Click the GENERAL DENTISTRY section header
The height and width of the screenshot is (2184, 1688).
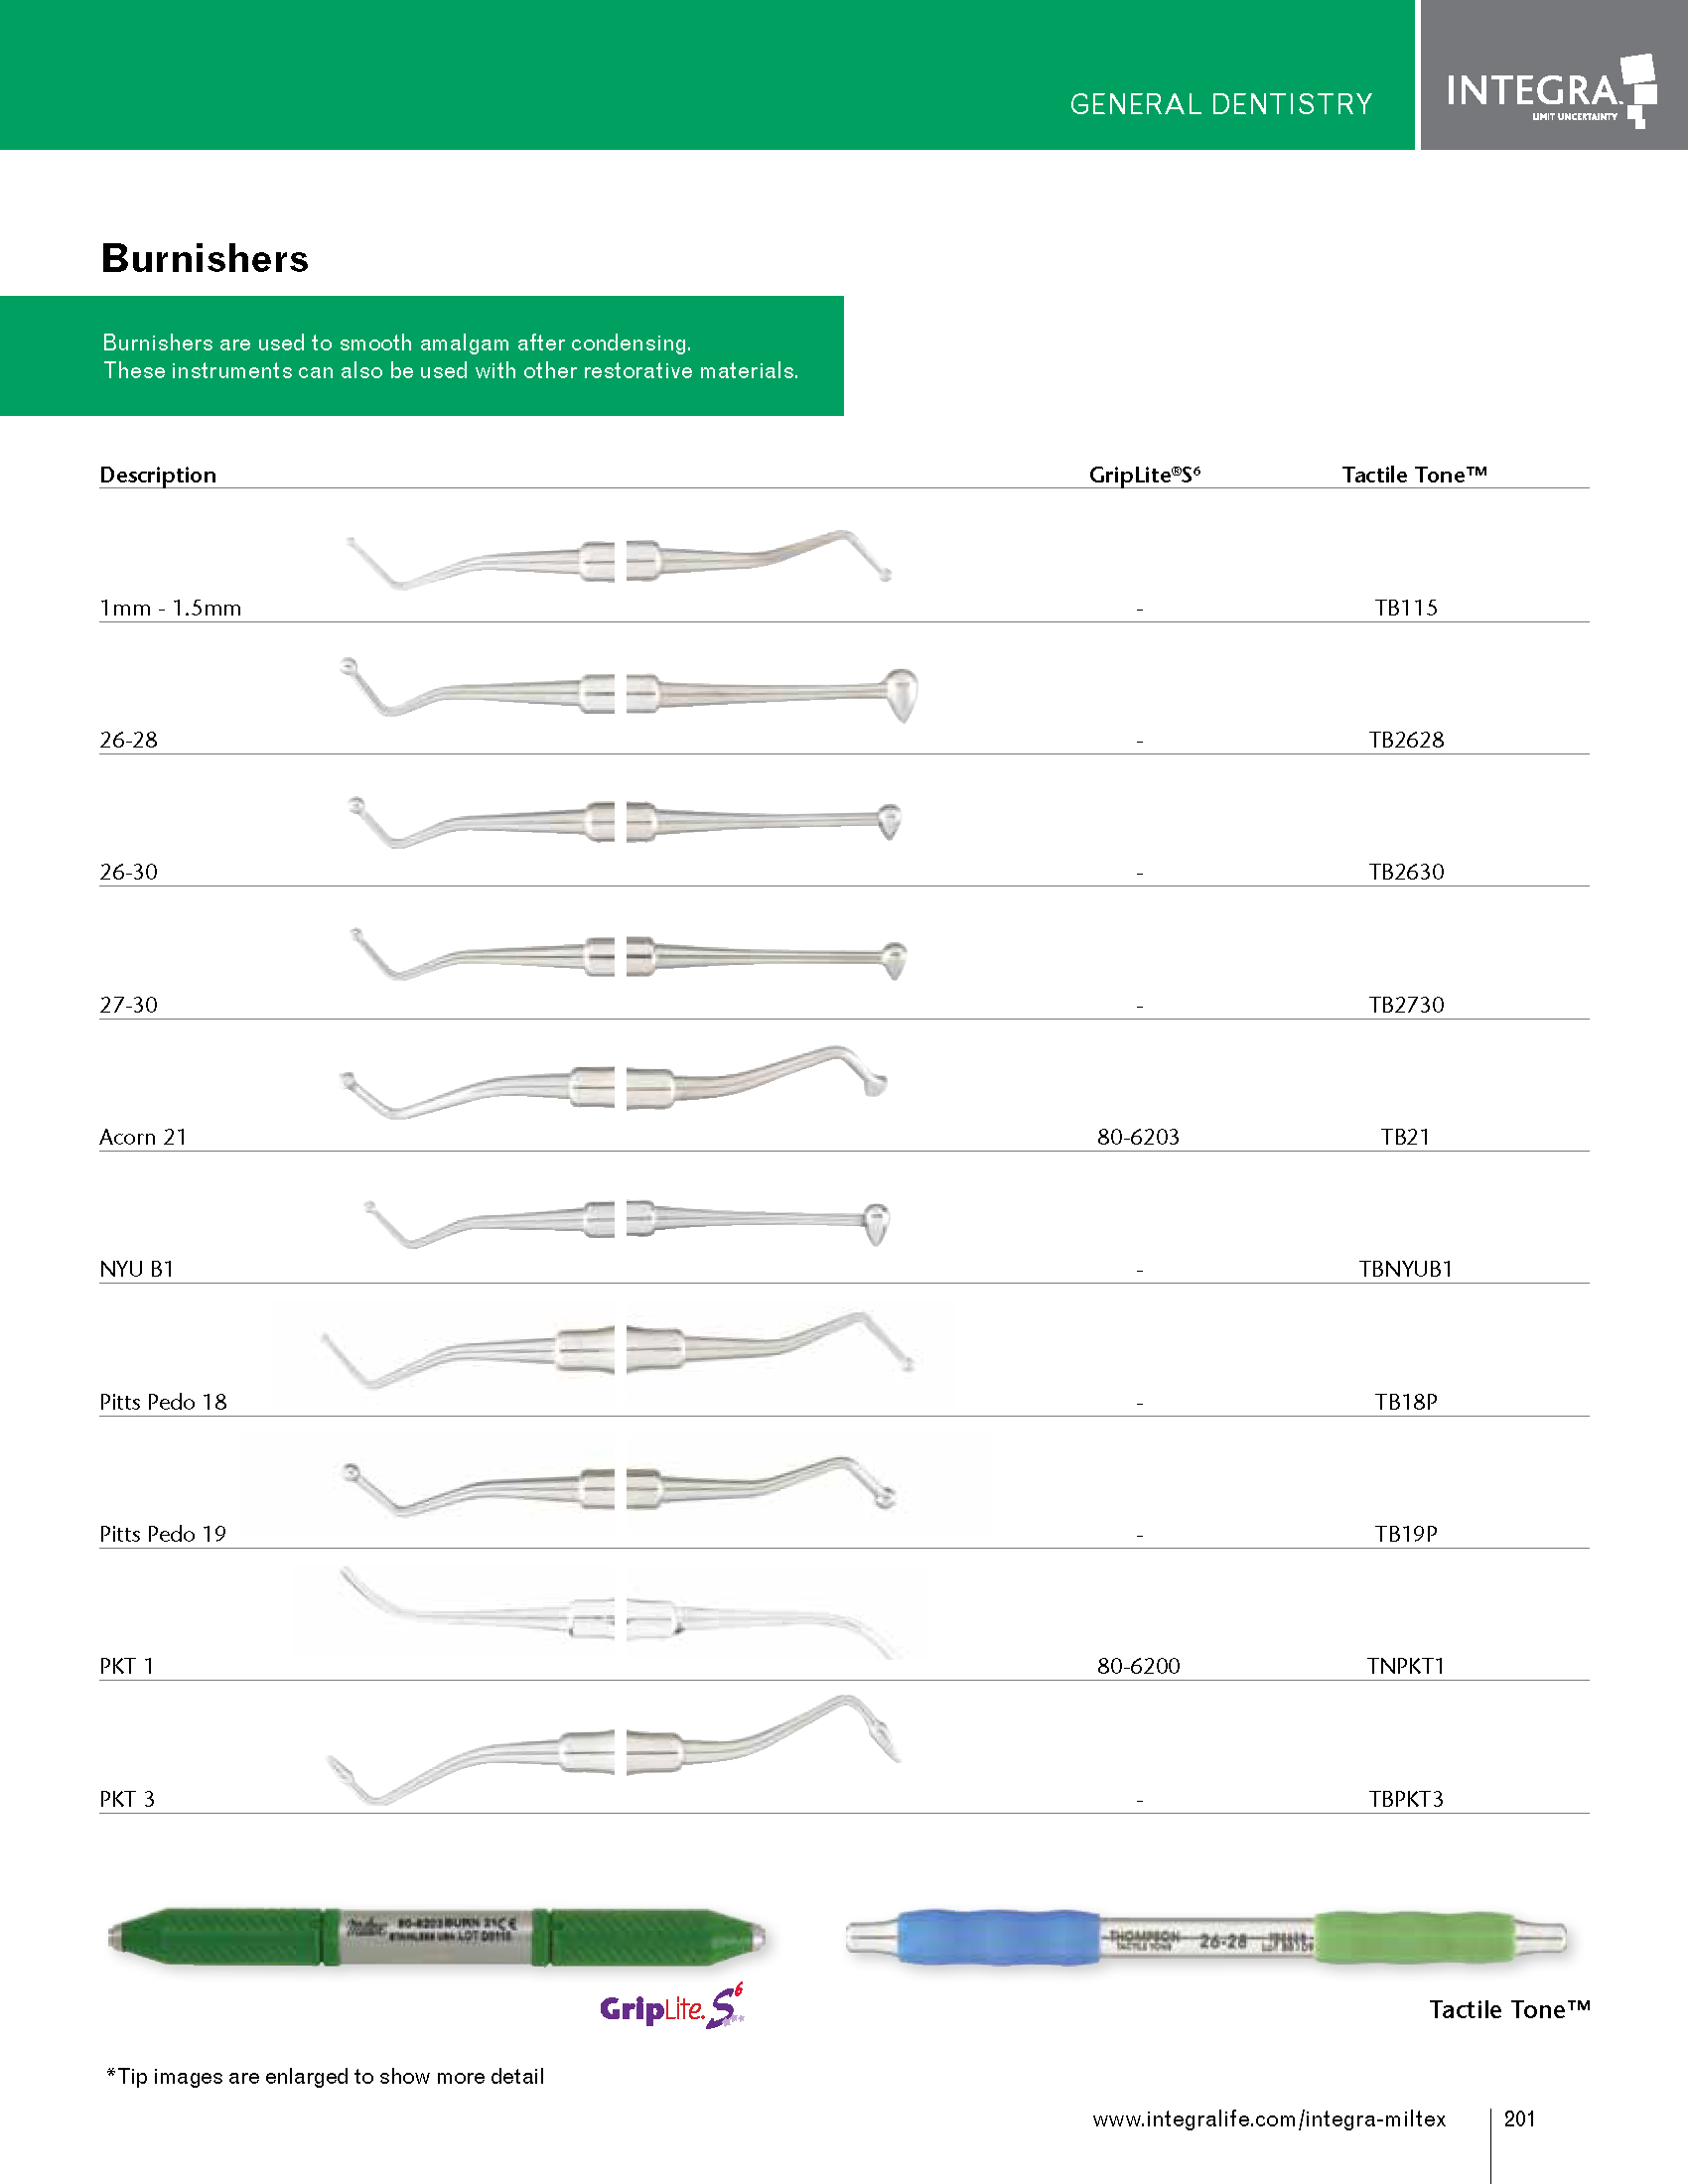1220,104
